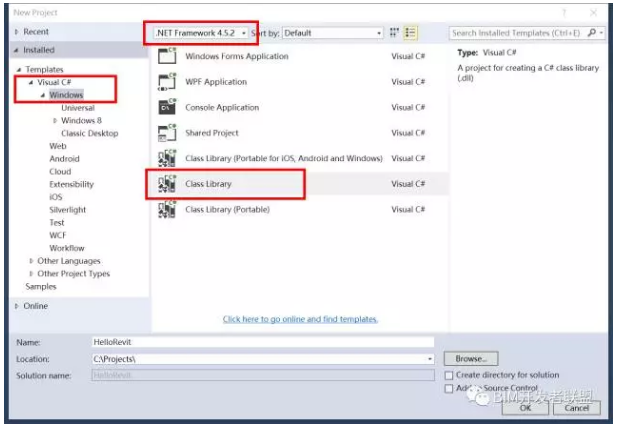Select the WPF Application template icon

pyautogui.click(x=167, y=82)
